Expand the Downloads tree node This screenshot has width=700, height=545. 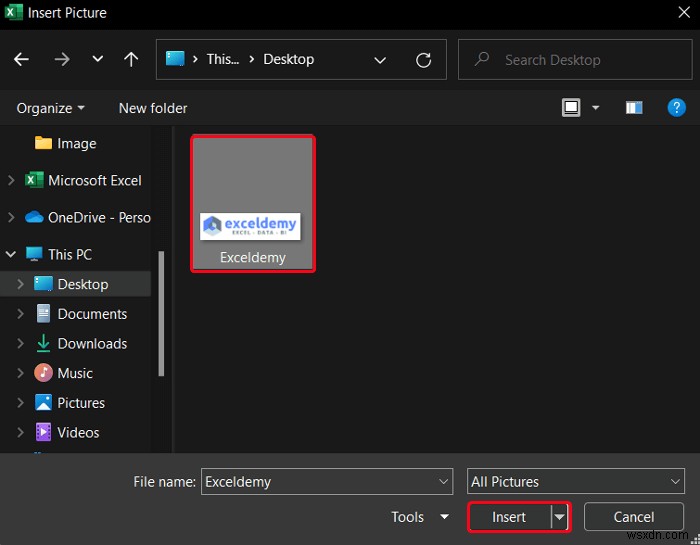(x=20, y=344)
